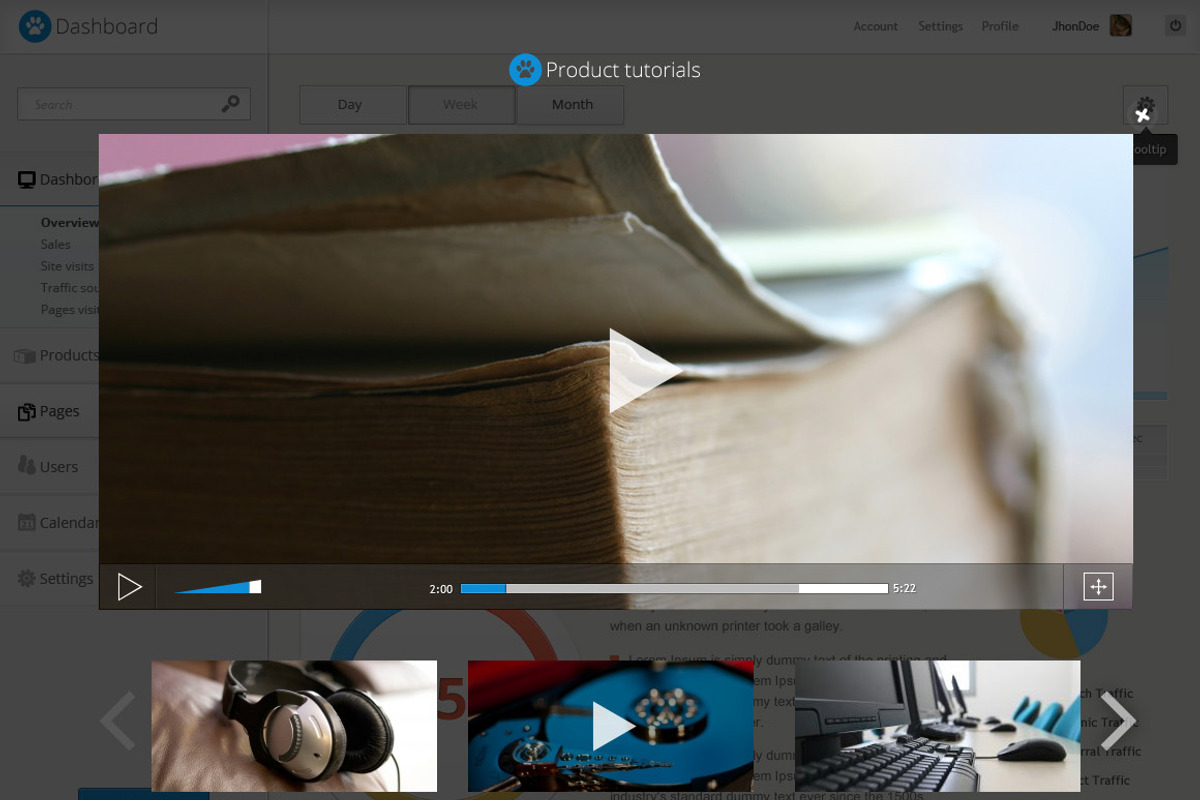
Task: Click the Pages documents icon
Action: click(27, 411)
